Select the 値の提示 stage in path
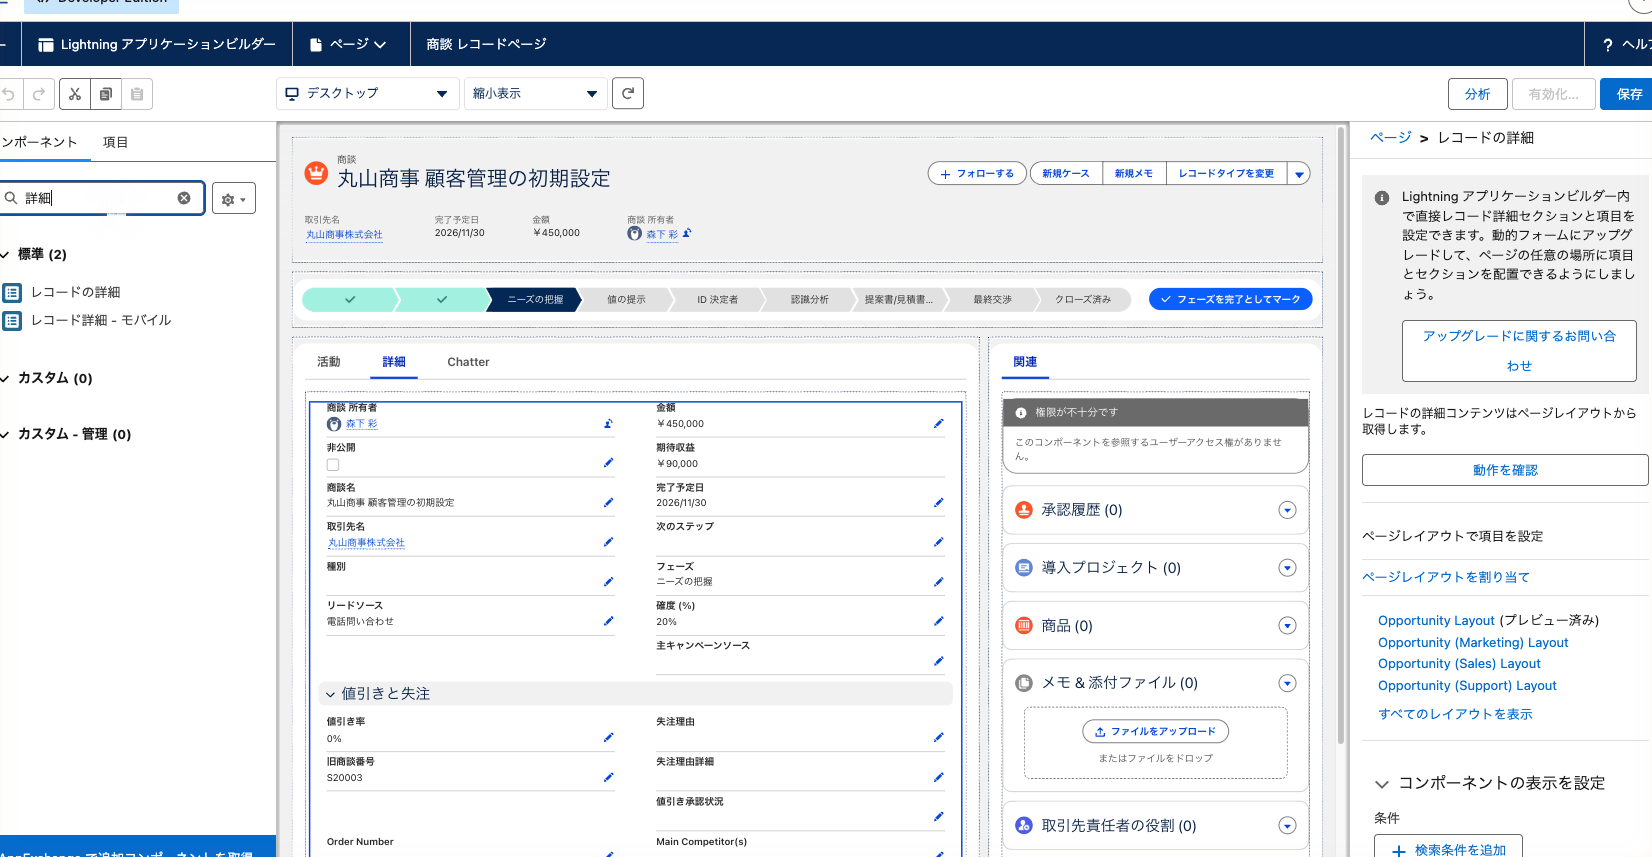 [626, 299]
